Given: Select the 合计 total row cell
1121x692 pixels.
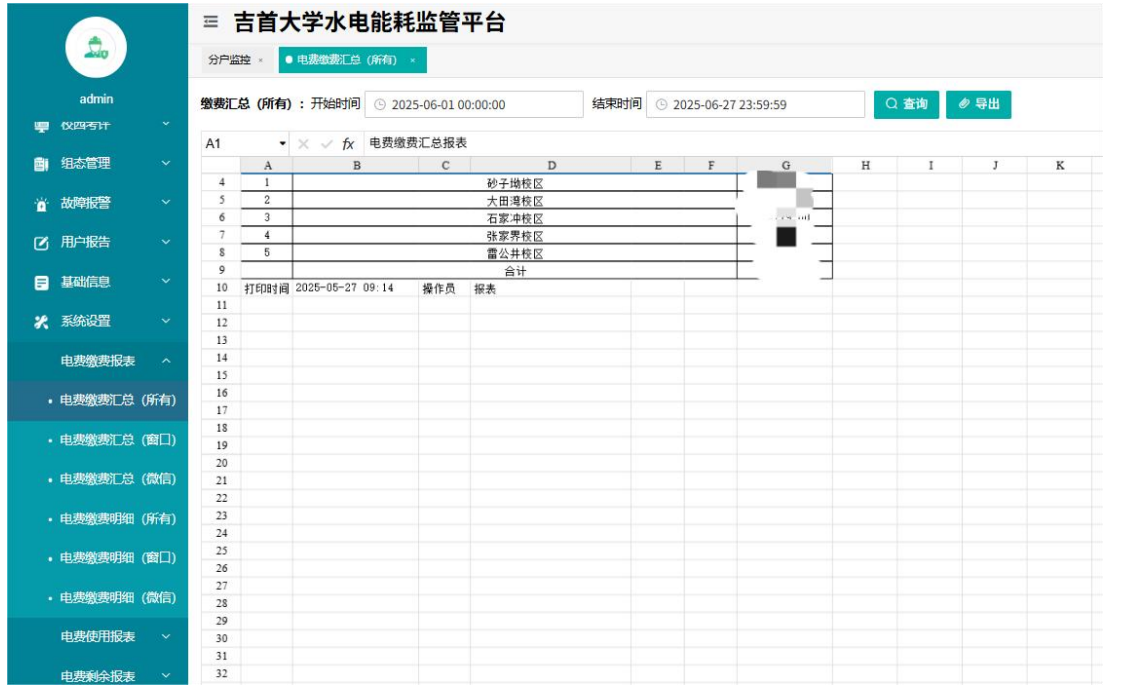Looking at the screenshot, I should click(x=515, y=271).
